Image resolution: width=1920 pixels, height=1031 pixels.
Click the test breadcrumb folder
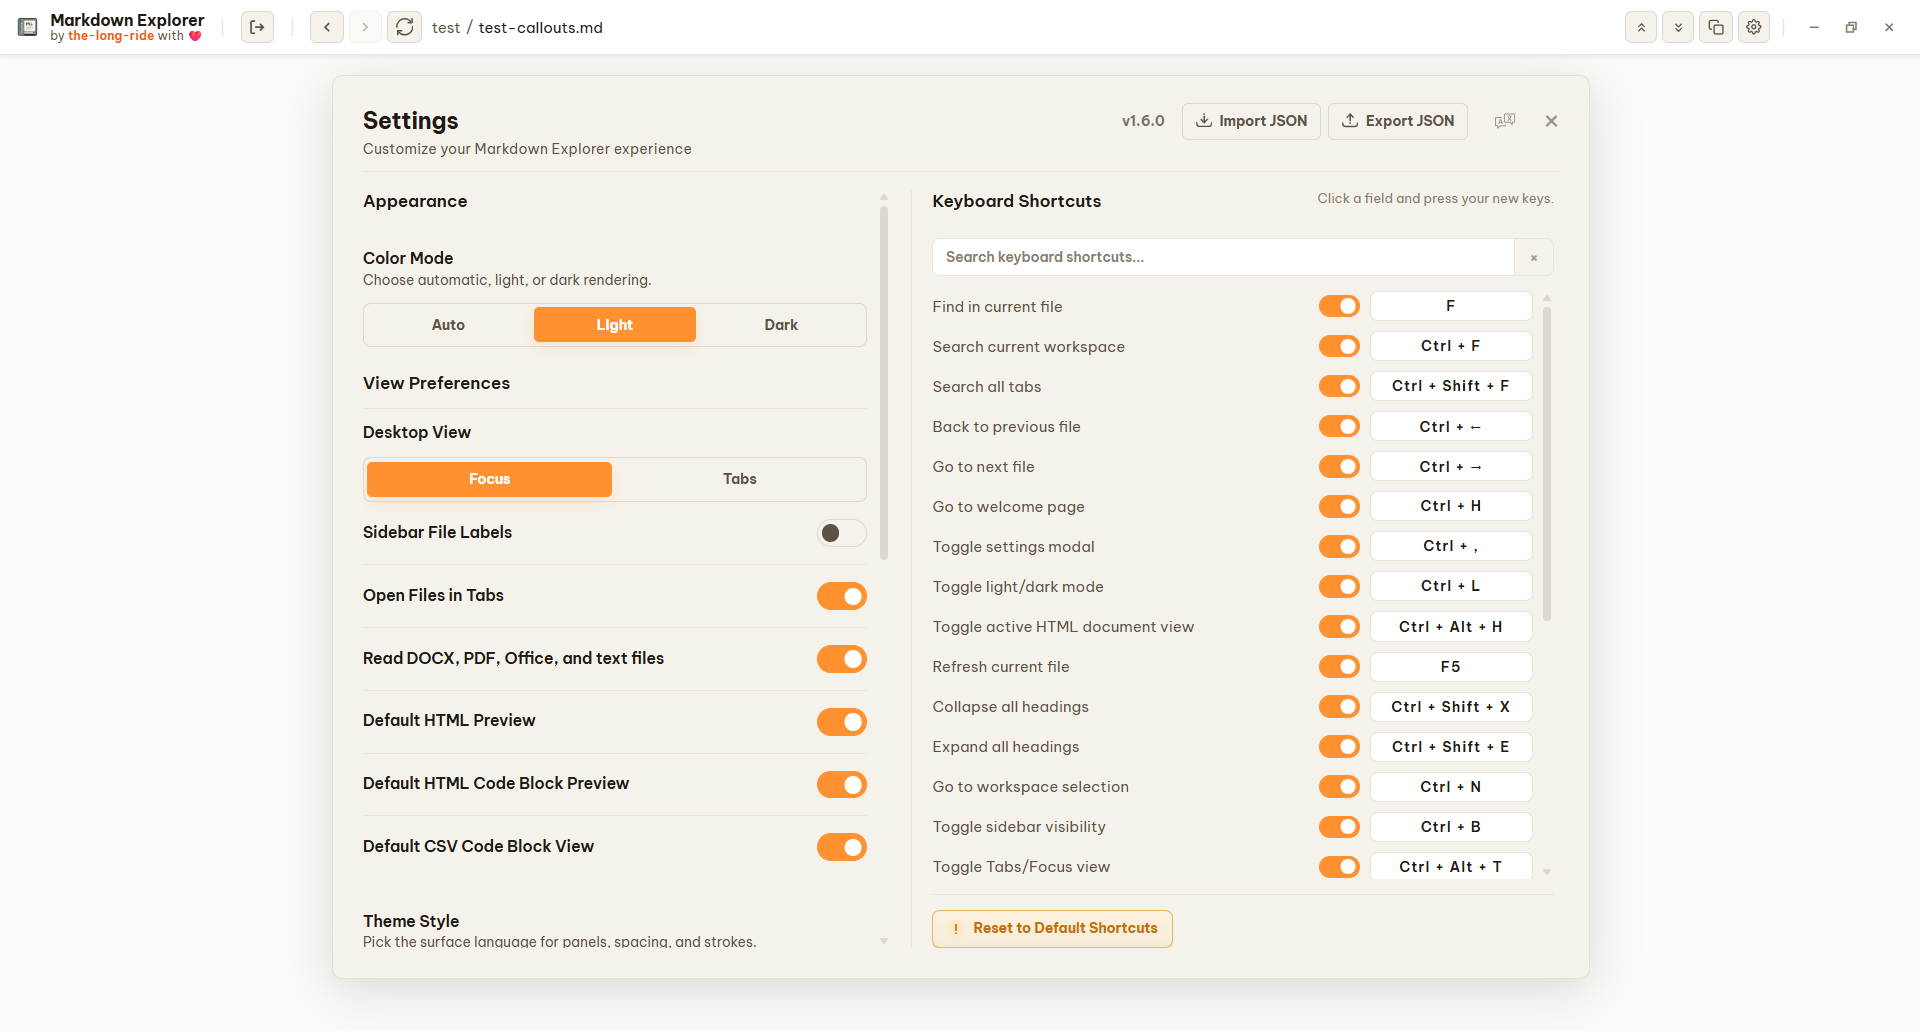click(446, 28)
